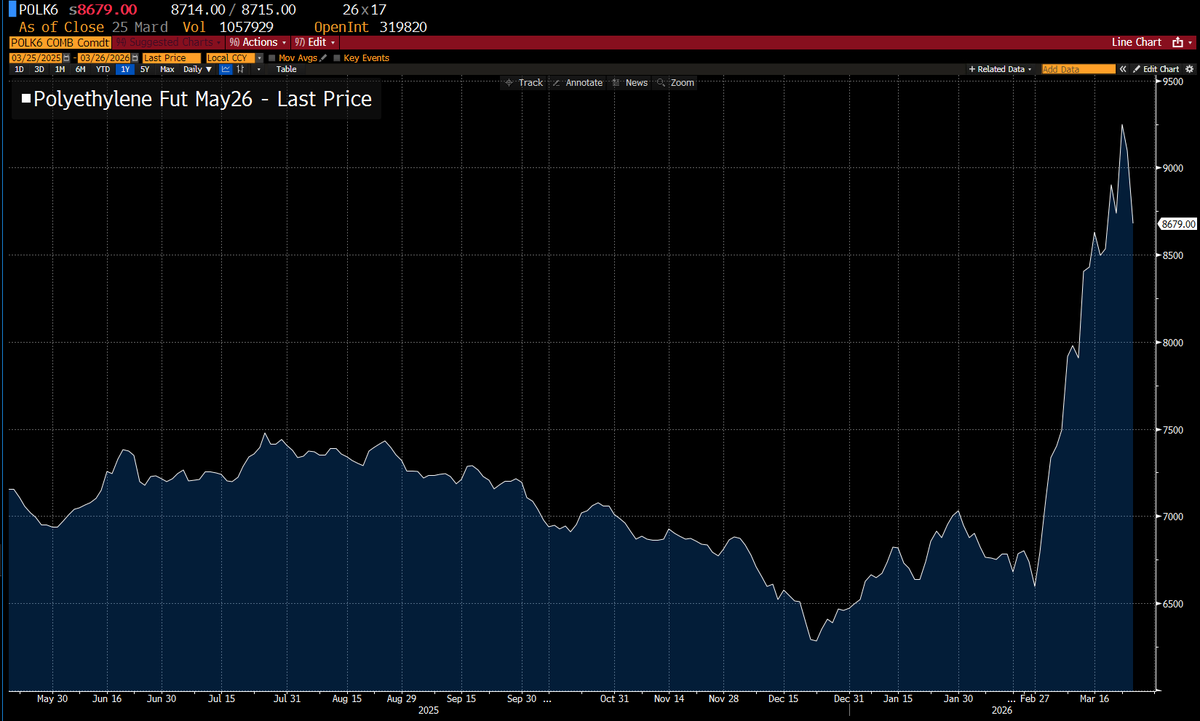Viewport: 1200px width, 721px height.
Task: Enable the Key Events checkbox
Action: 337,58
